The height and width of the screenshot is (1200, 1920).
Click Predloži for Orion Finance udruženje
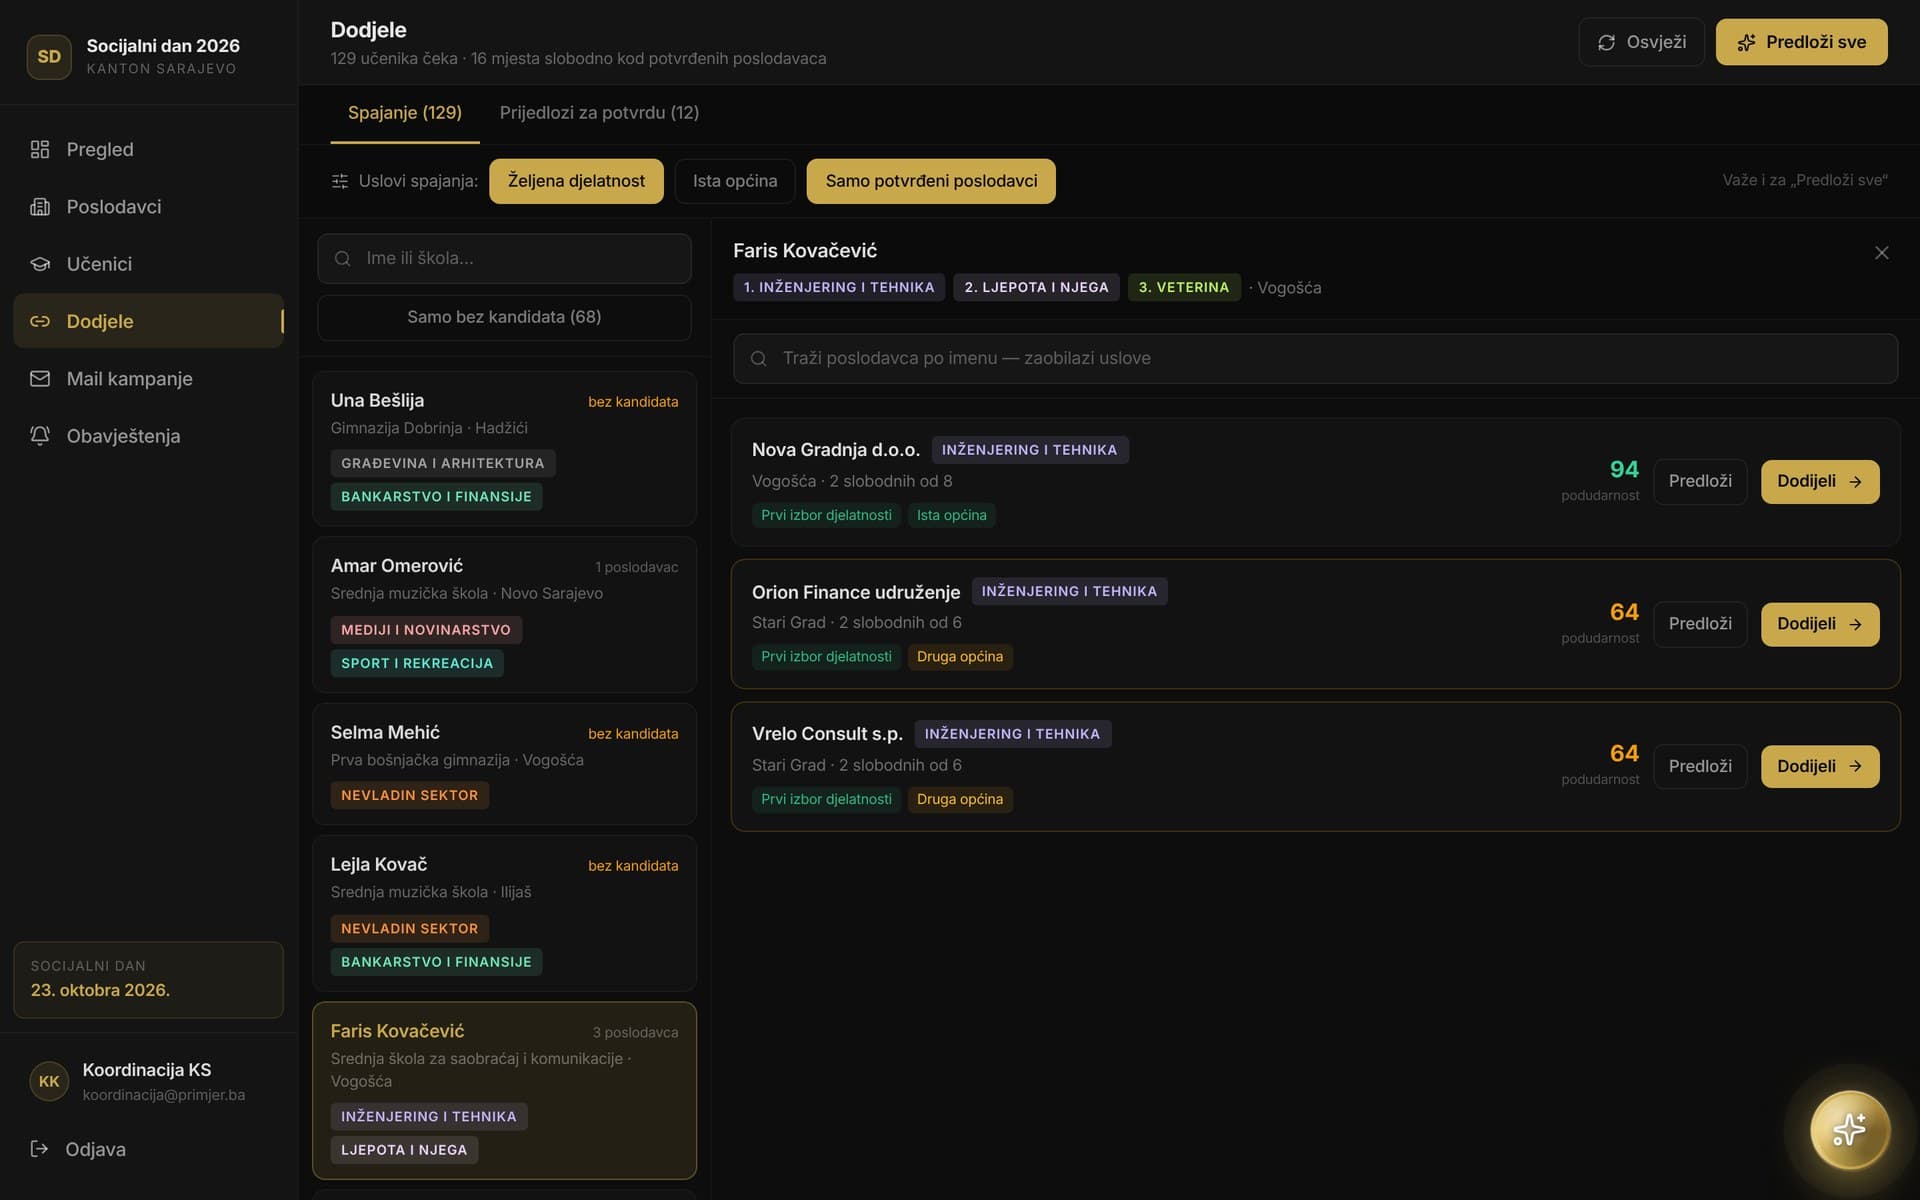pos(1700,624)
